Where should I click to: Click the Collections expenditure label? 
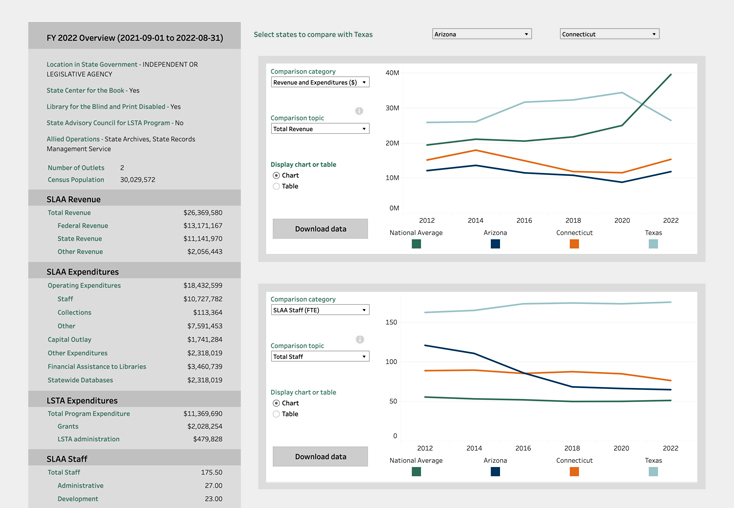click(x=74, y=312)
